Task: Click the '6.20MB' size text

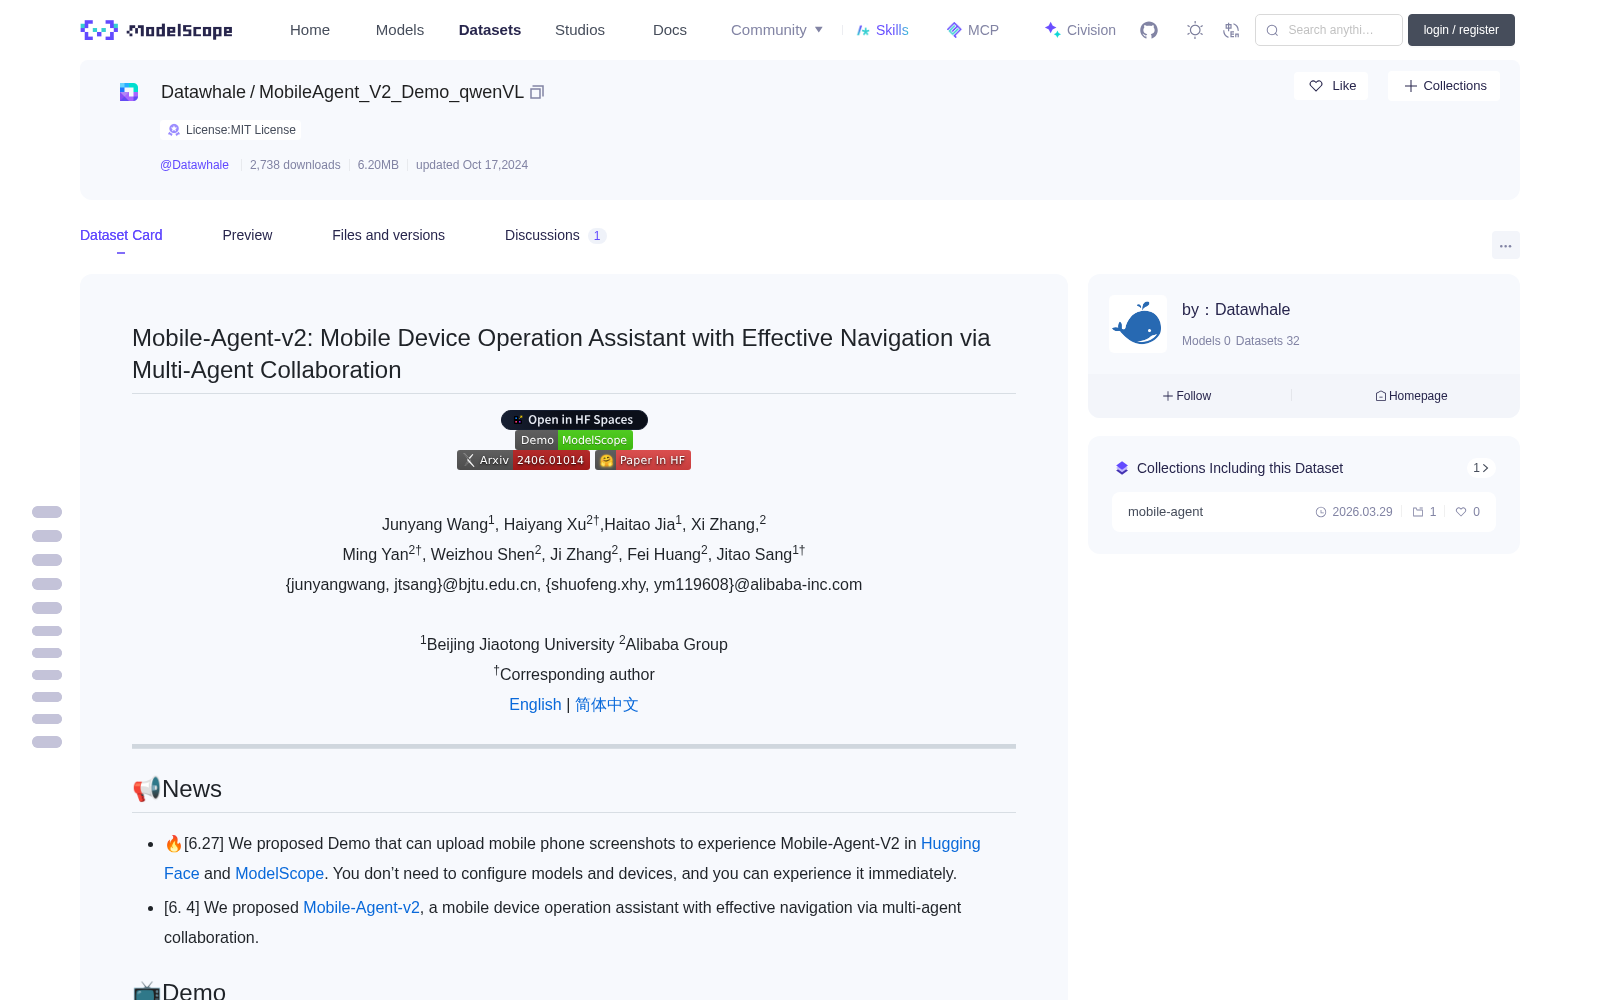Action: pyautogui.click(x=378, y=165)
